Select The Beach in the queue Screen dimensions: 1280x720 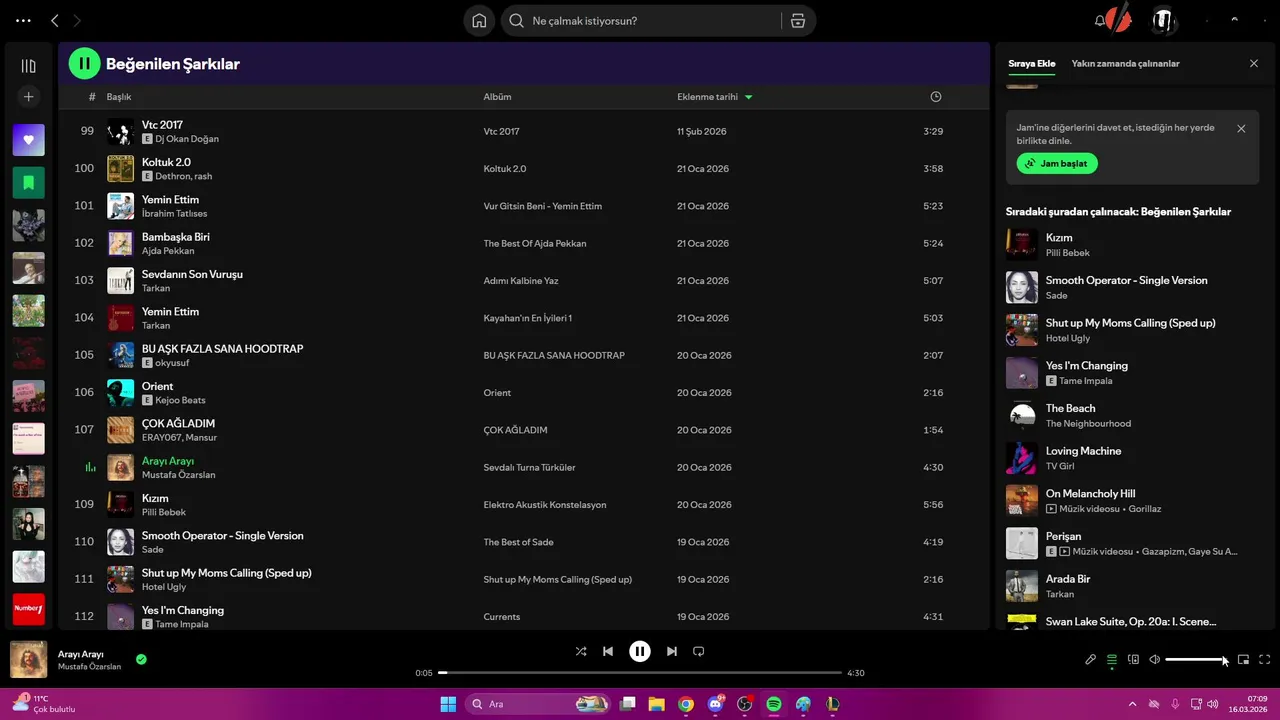point(1132,415)
